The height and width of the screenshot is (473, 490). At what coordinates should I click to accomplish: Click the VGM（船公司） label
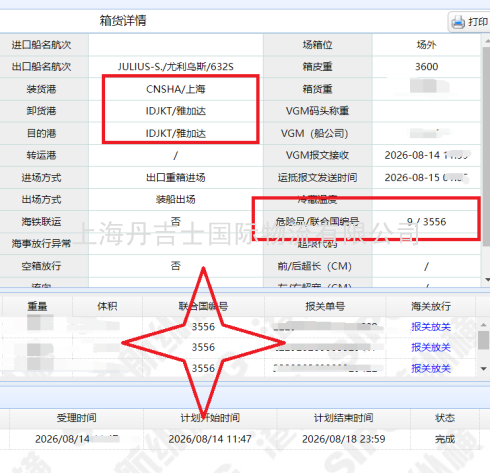315,133
